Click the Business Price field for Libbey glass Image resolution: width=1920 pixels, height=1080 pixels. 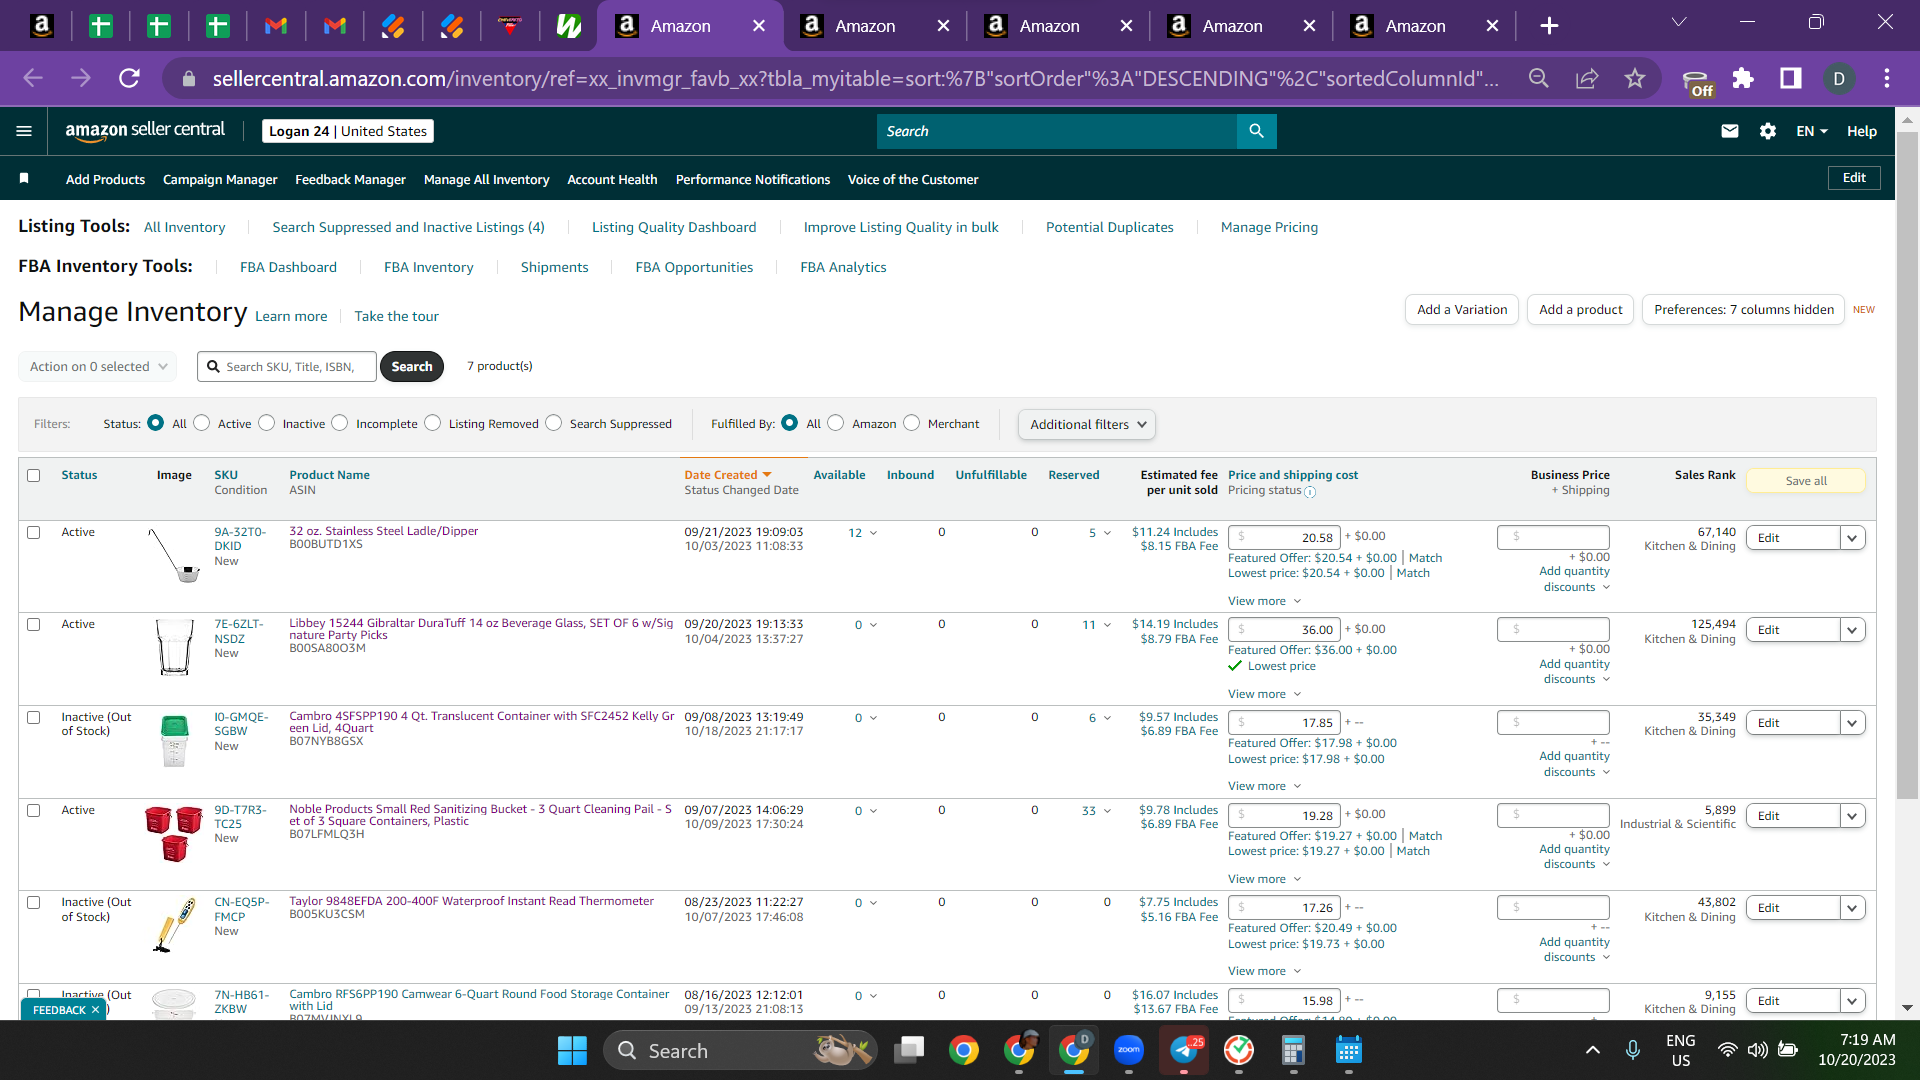[1553, 629]
